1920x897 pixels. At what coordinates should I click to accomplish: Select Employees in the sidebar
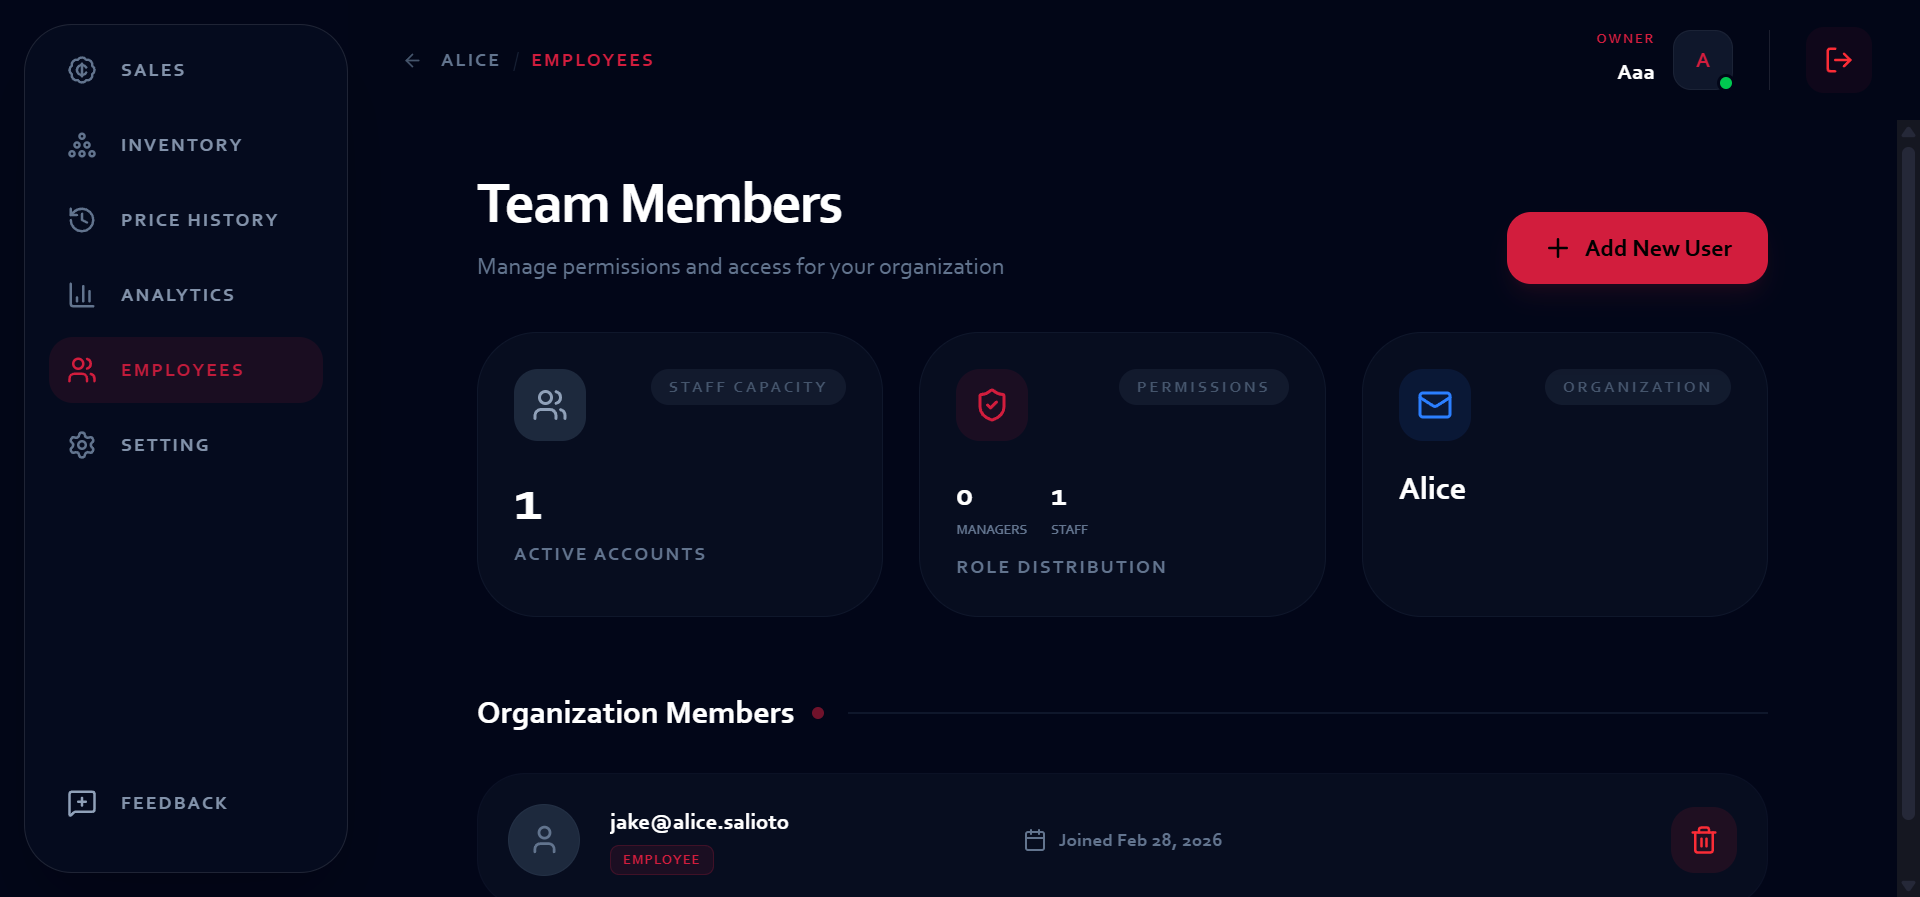(x=182, y=370)
